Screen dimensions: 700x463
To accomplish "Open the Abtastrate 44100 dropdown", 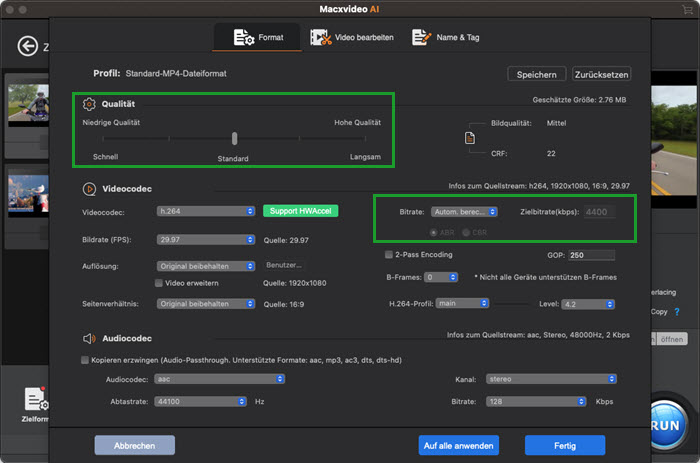I will (x=200, y=401).
